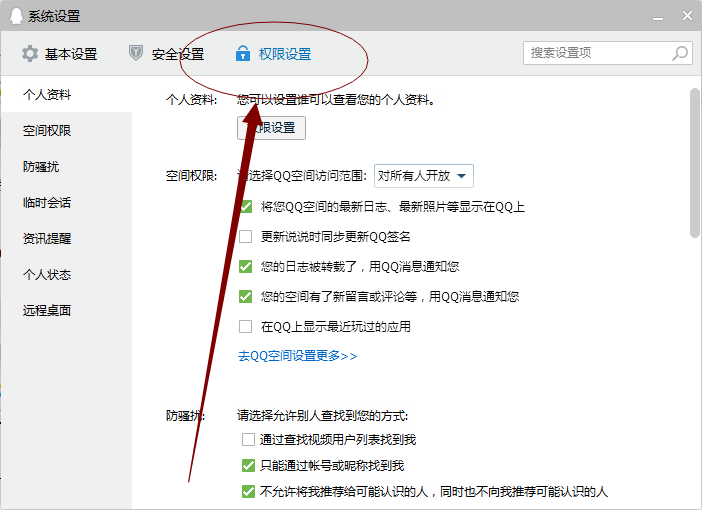The width and height of the screenshot is (702, 510).
Task: Click the gear icon beside 基本设置
Action: pos(30,54)
